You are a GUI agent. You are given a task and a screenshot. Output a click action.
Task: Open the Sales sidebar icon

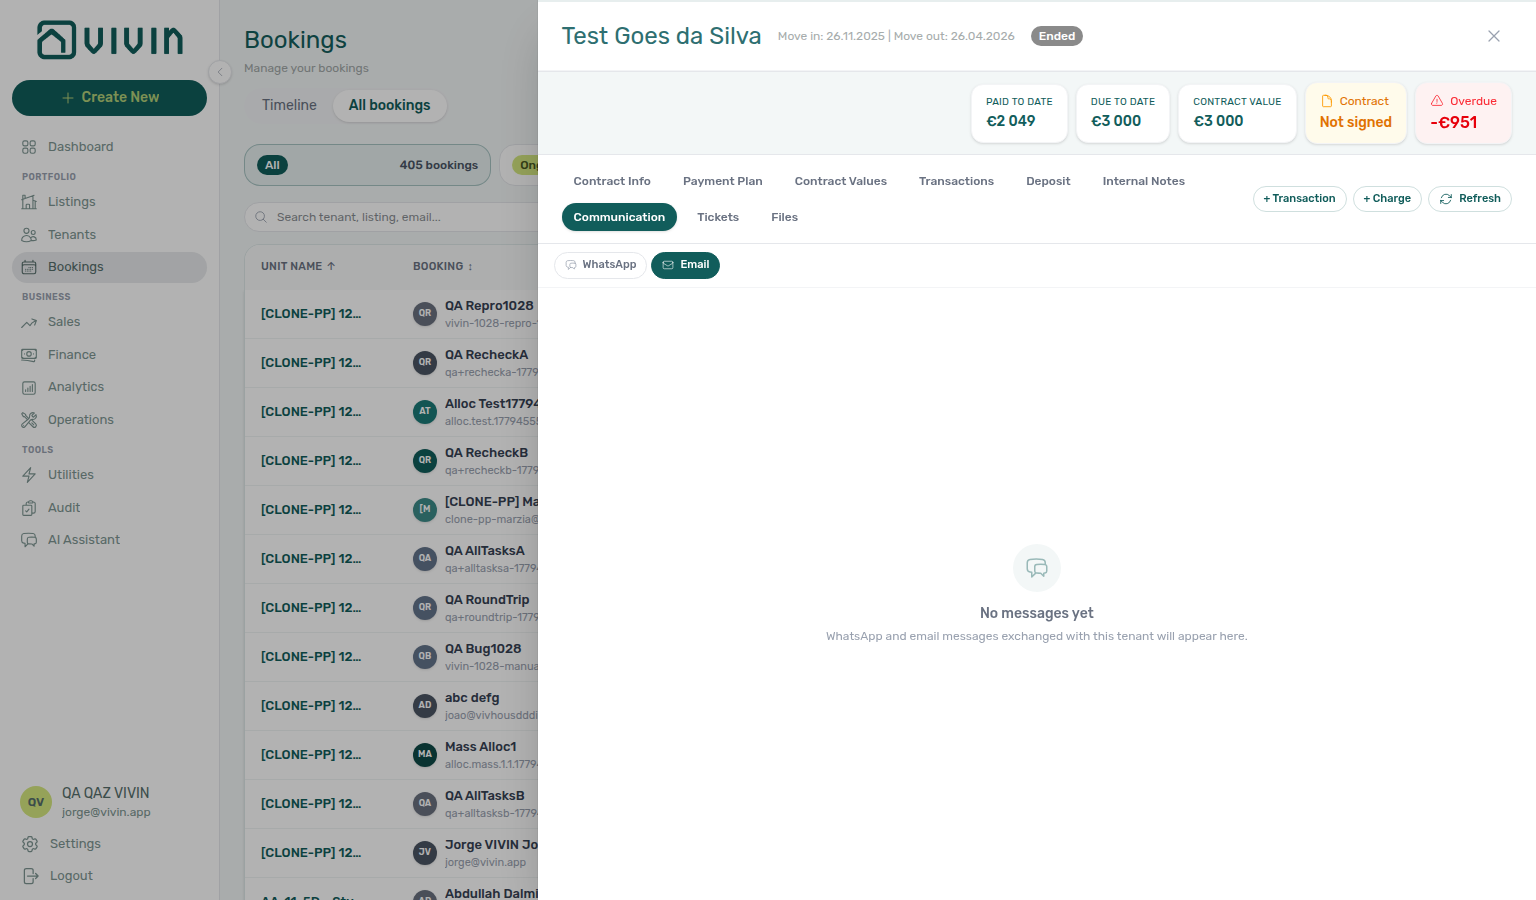[29, 322]
